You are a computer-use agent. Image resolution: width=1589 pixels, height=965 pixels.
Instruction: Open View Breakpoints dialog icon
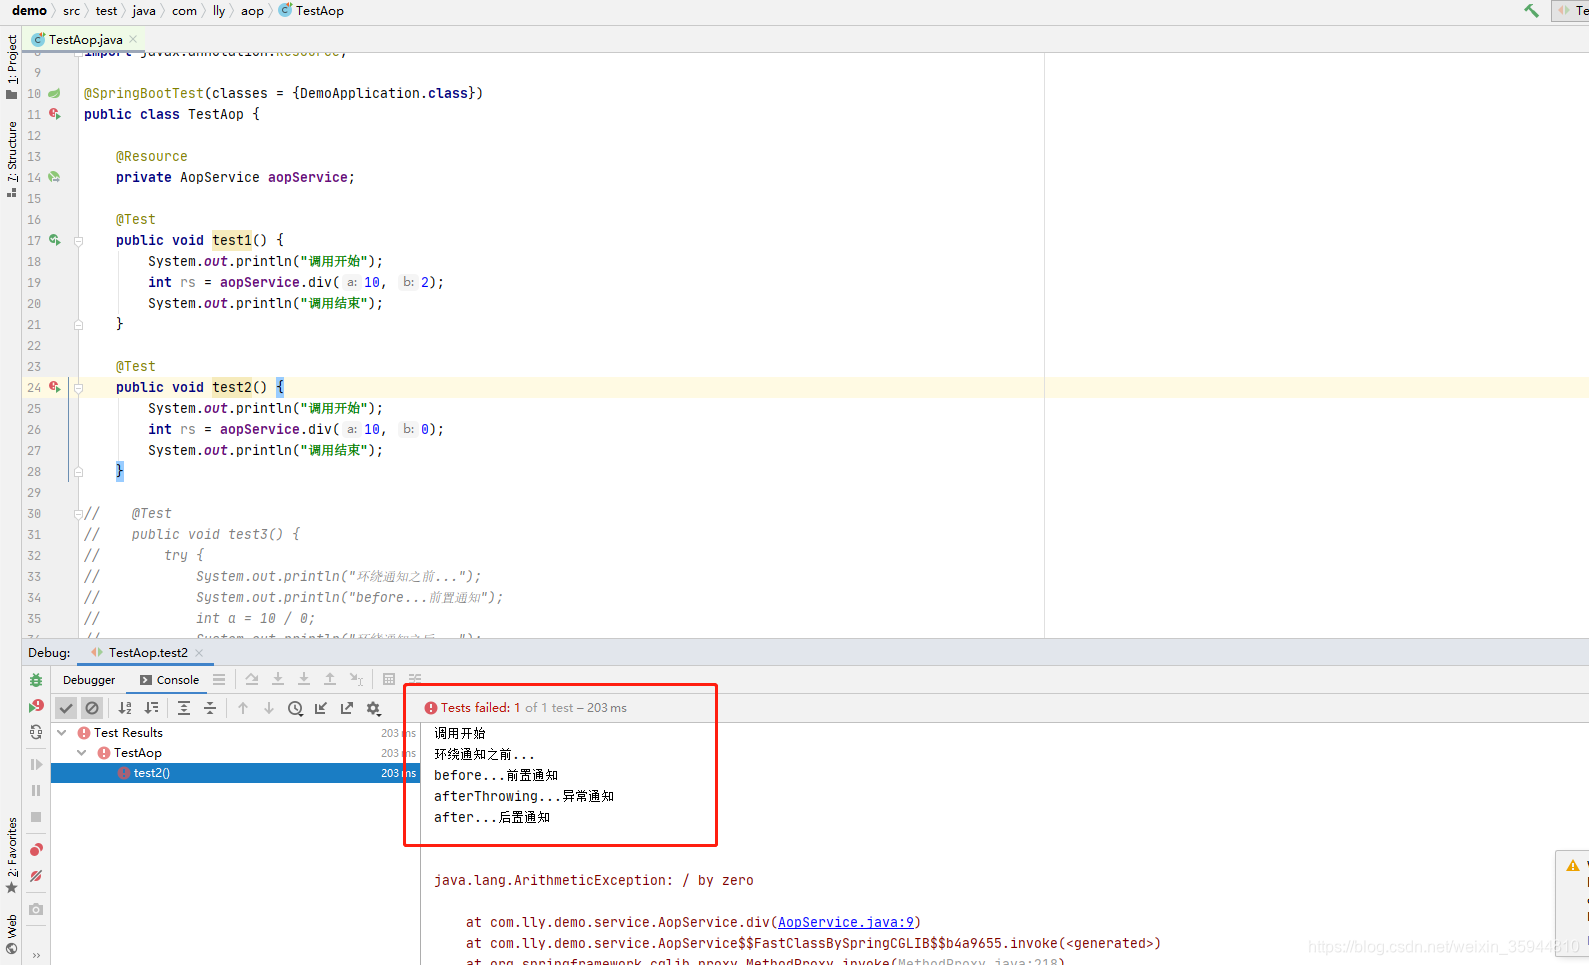click(36, 849)
